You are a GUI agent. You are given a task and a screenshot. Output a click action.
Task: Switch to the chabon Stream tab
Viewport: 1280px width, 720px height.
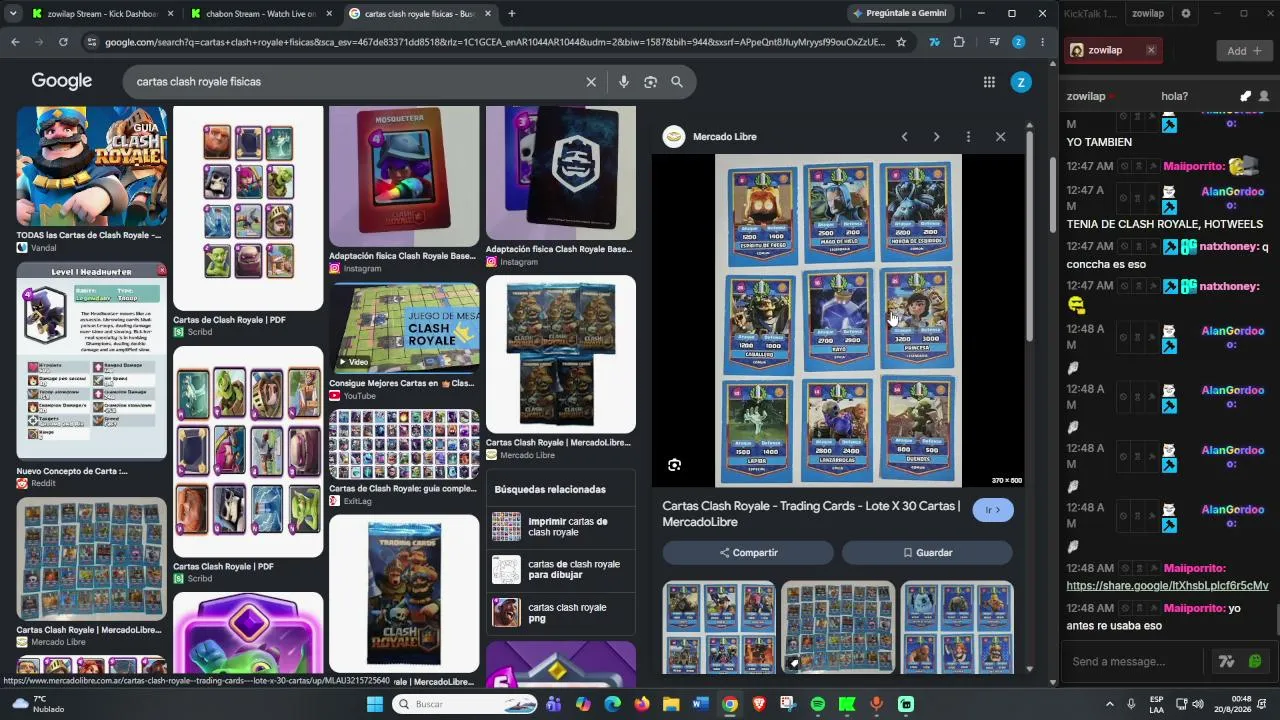click(260, 14)
